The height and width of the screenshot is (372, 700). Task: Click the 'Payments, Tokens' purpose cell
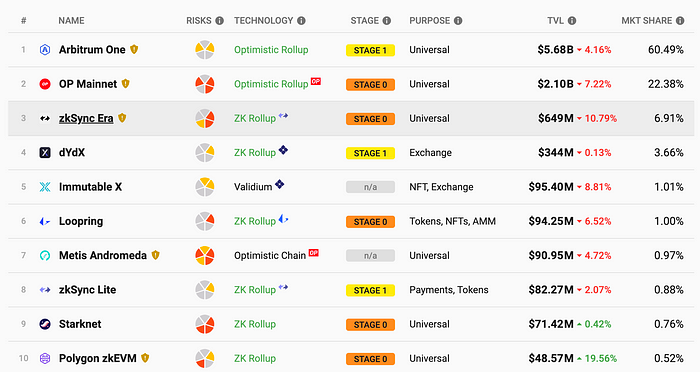[449, 290]
